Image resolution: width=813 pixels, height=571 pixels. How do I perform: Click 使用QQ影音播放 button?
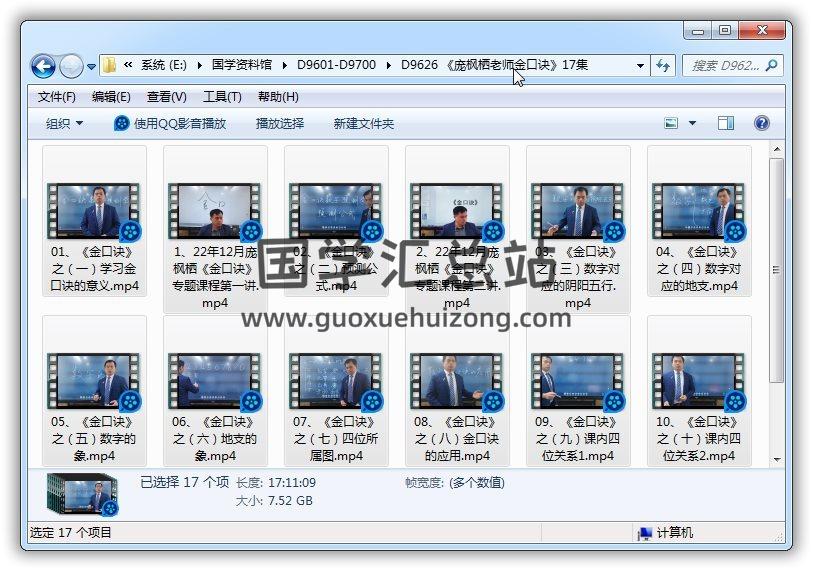coord(170,124)
